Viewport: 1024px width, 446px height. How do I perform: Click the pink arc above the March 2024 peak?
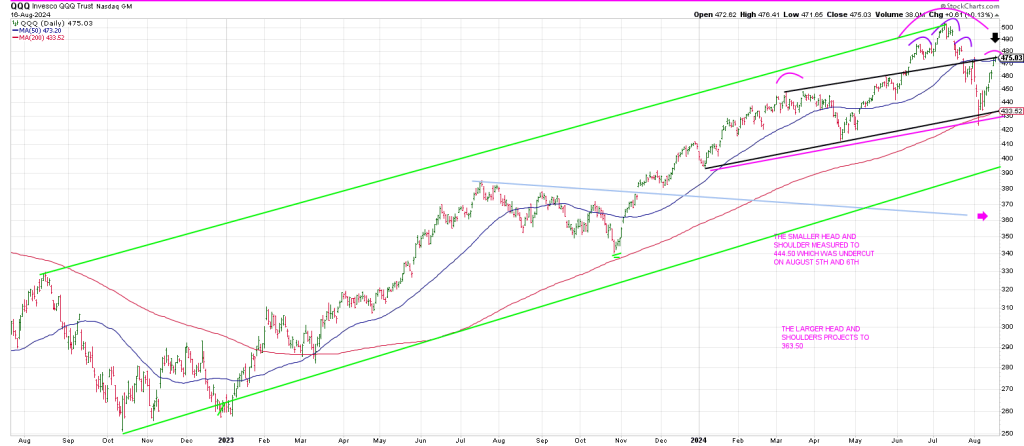(788, 77)
